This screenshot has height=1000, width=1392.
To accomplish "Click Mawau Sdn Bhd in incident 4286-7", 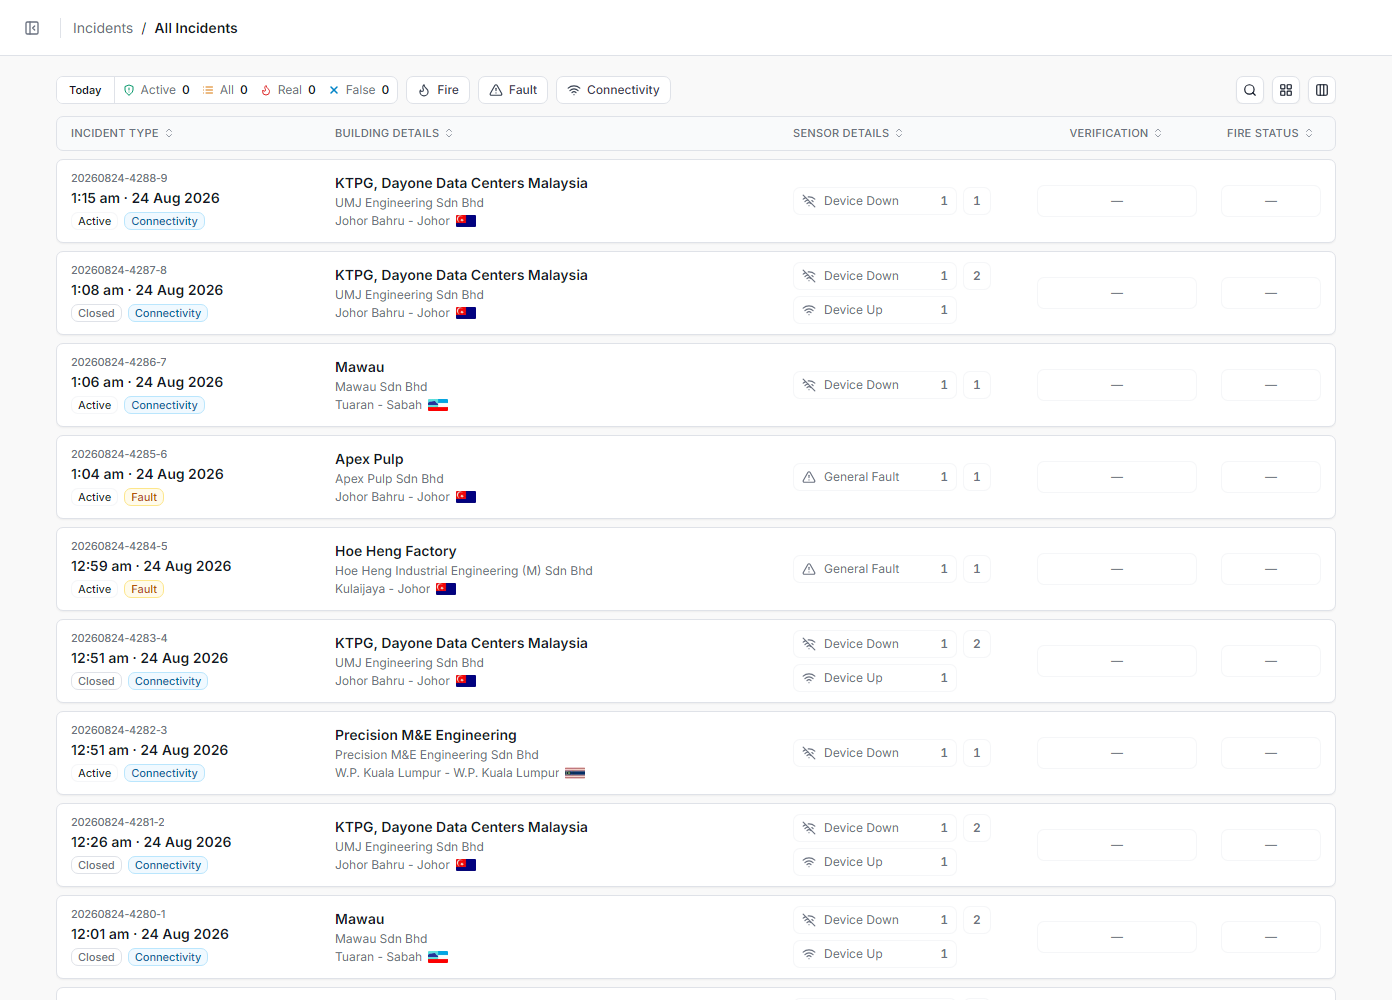I will (x=381, y=387).
